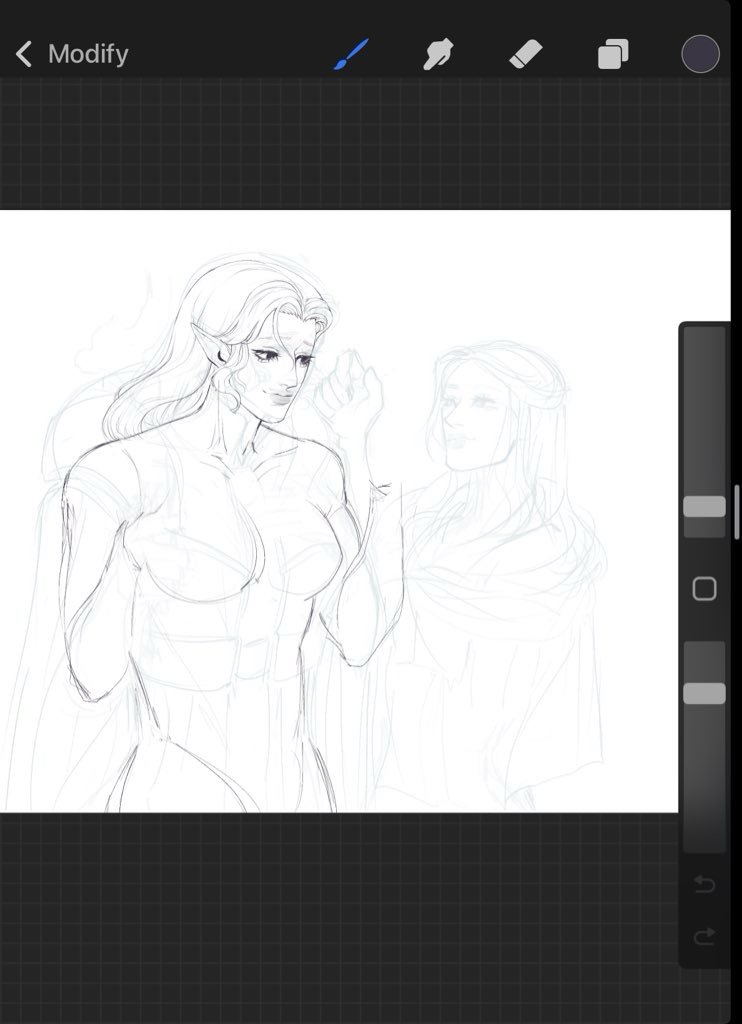Open the Modify menu label
The width and height of the screenshot is (742, 1024).
(88, 54)
